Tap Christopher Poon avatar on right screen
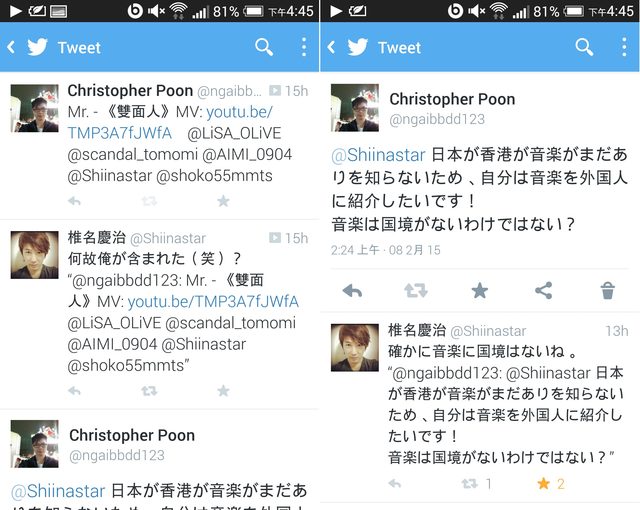 (x=355, y=108)
